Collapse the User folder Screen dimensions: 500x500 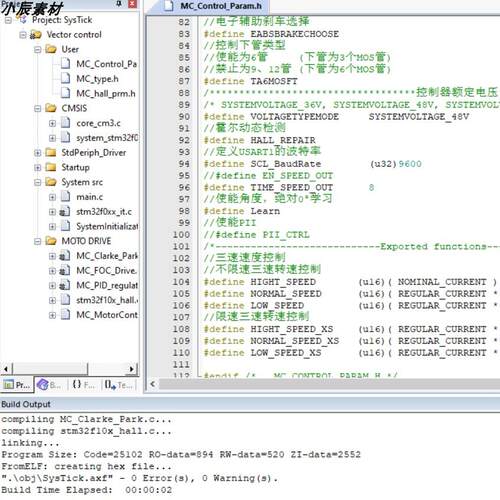(38, 49)
